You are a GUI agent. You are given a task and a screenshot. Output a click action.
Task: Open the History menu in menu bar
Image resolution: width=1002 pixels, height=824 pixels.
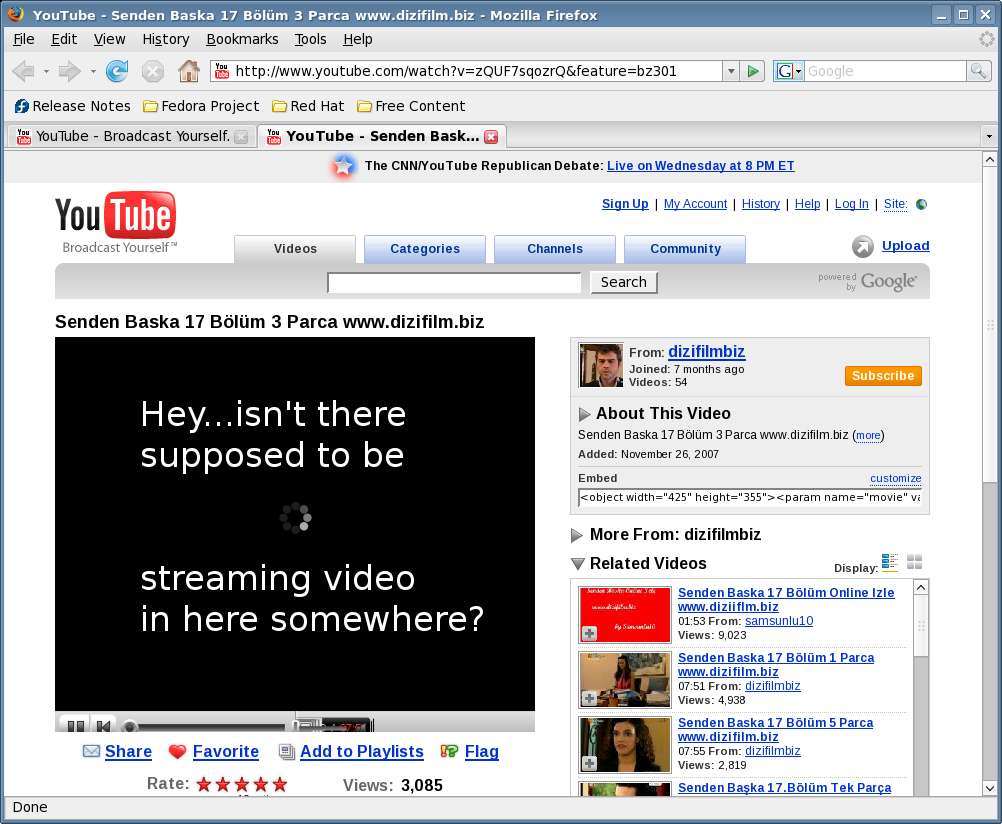pos(166,40)
